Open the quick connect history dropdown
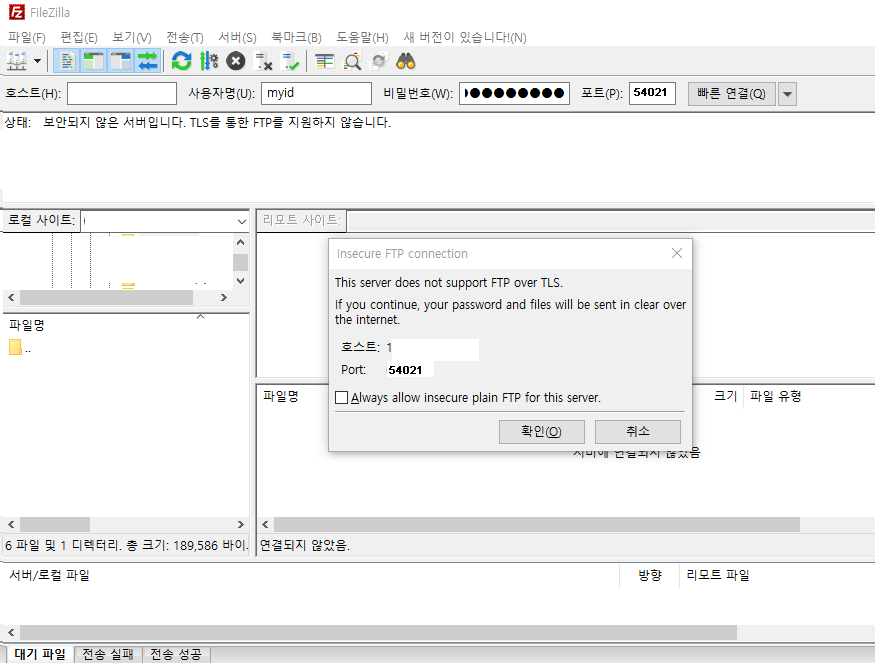The image size is (875, 663). pyautogui.click(x=788, y=94)
